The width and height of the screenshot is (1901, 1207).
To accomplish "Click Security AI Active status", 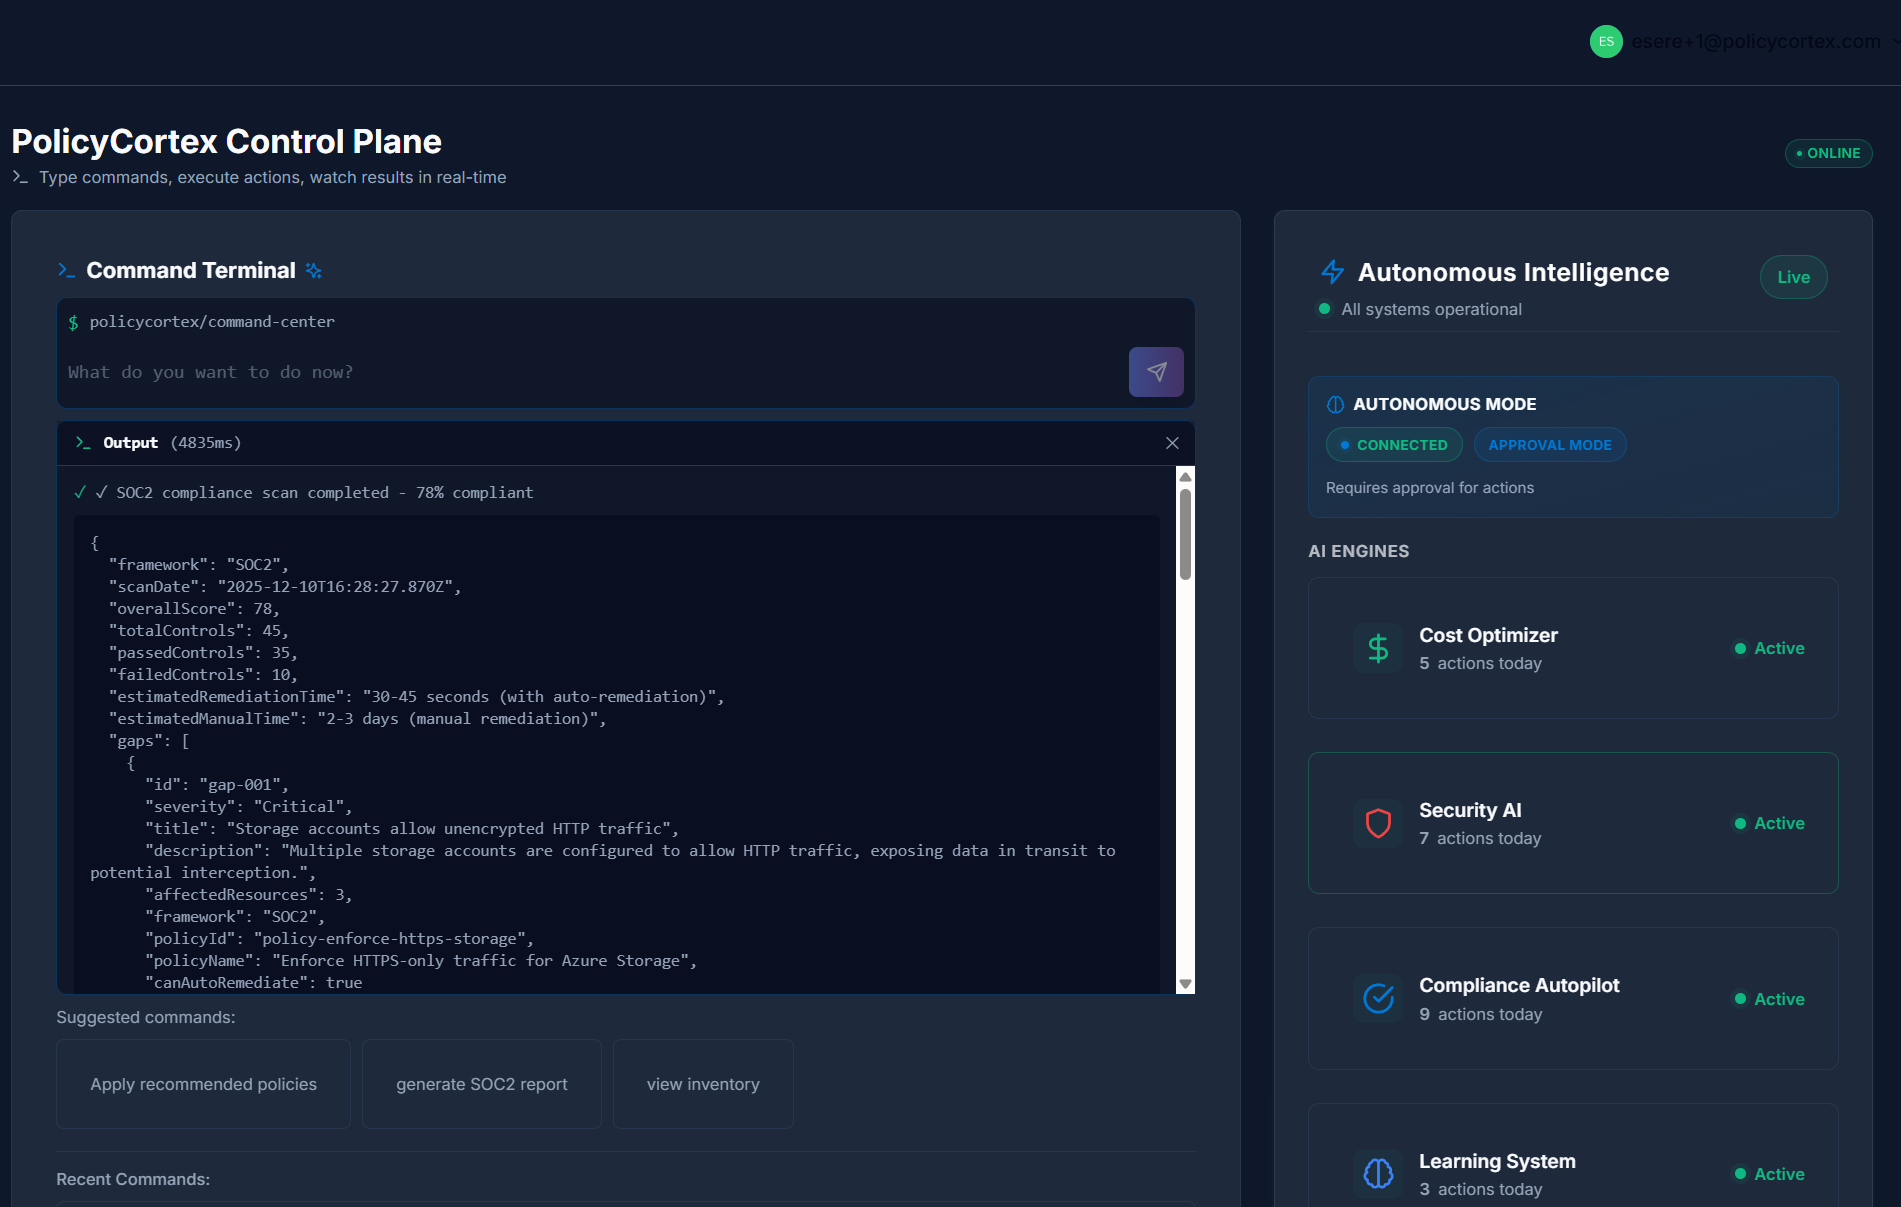I will pyautogui.click(x=1769, y=823).
